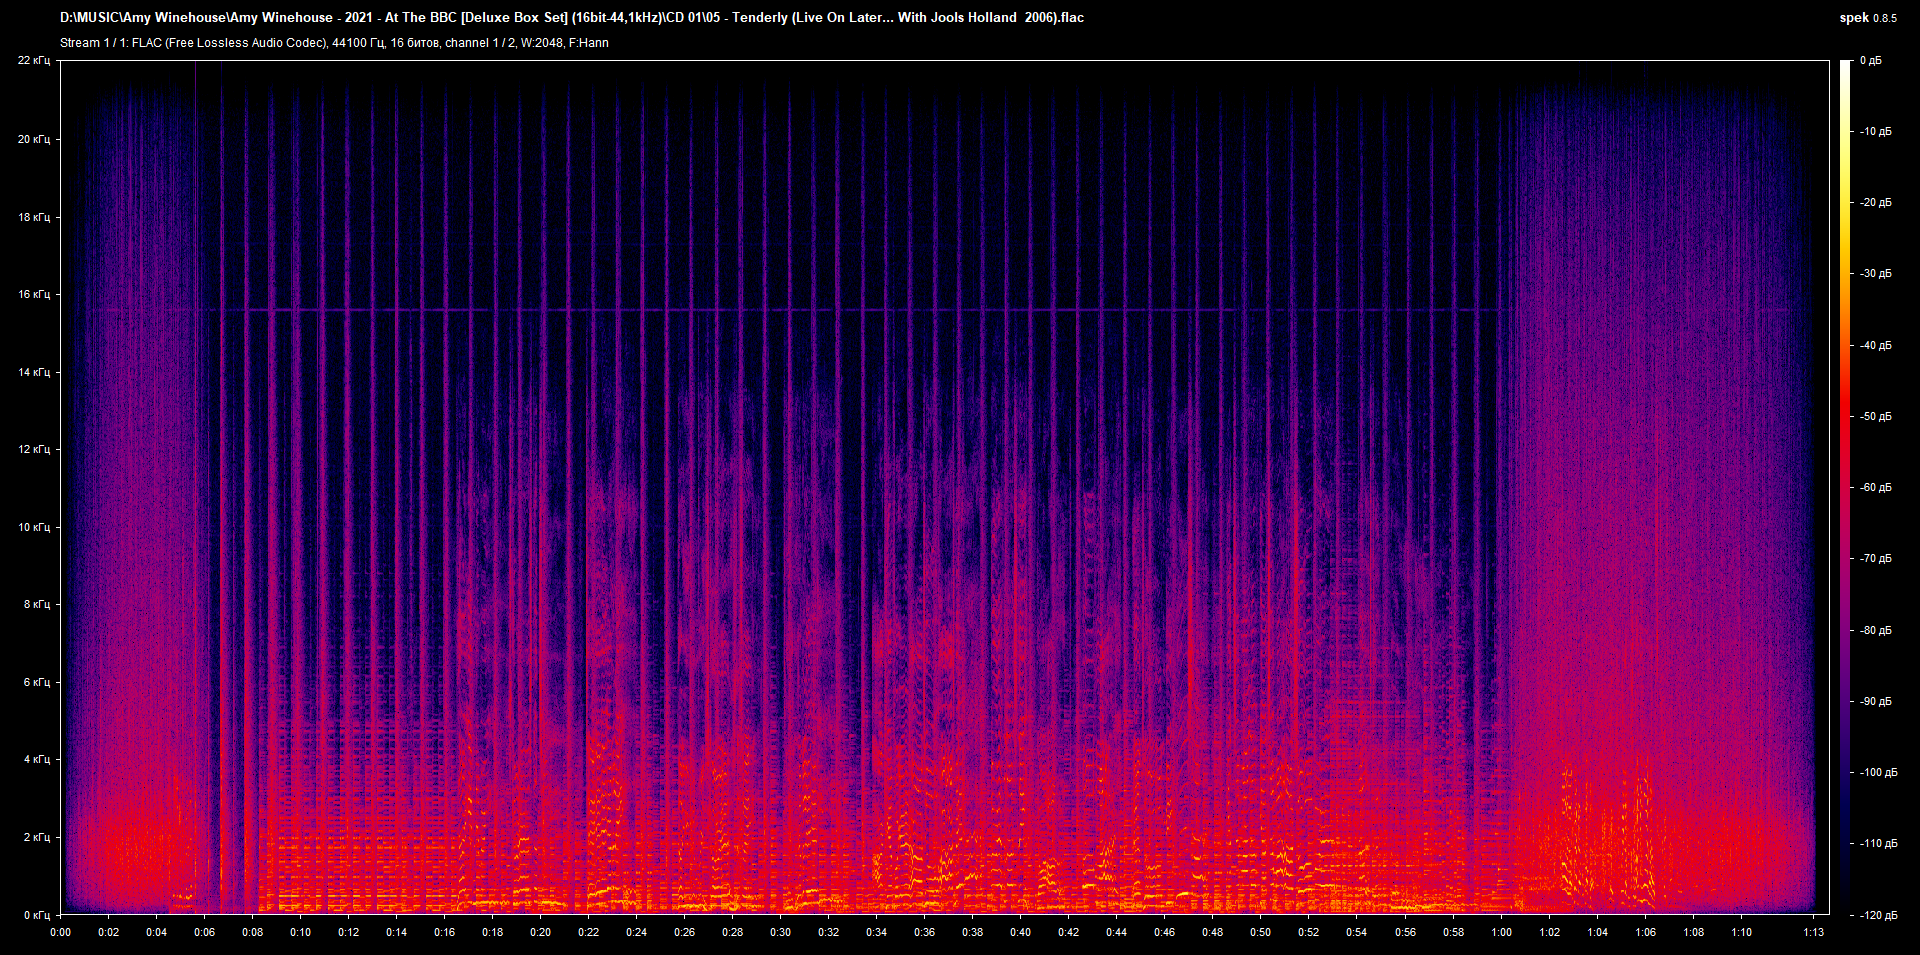
Task: Select the 0:46 time axis label
Action: coord(1164,932)
